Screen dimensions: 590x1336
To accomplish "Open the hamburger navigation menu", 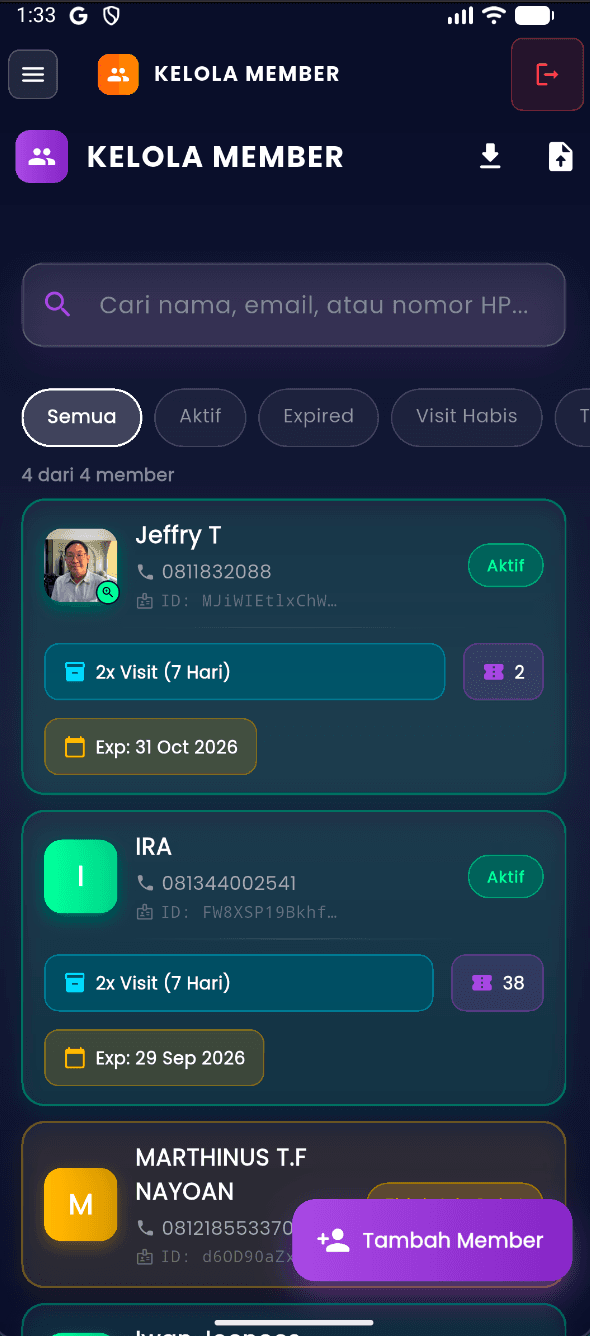I will click(33, 75).
